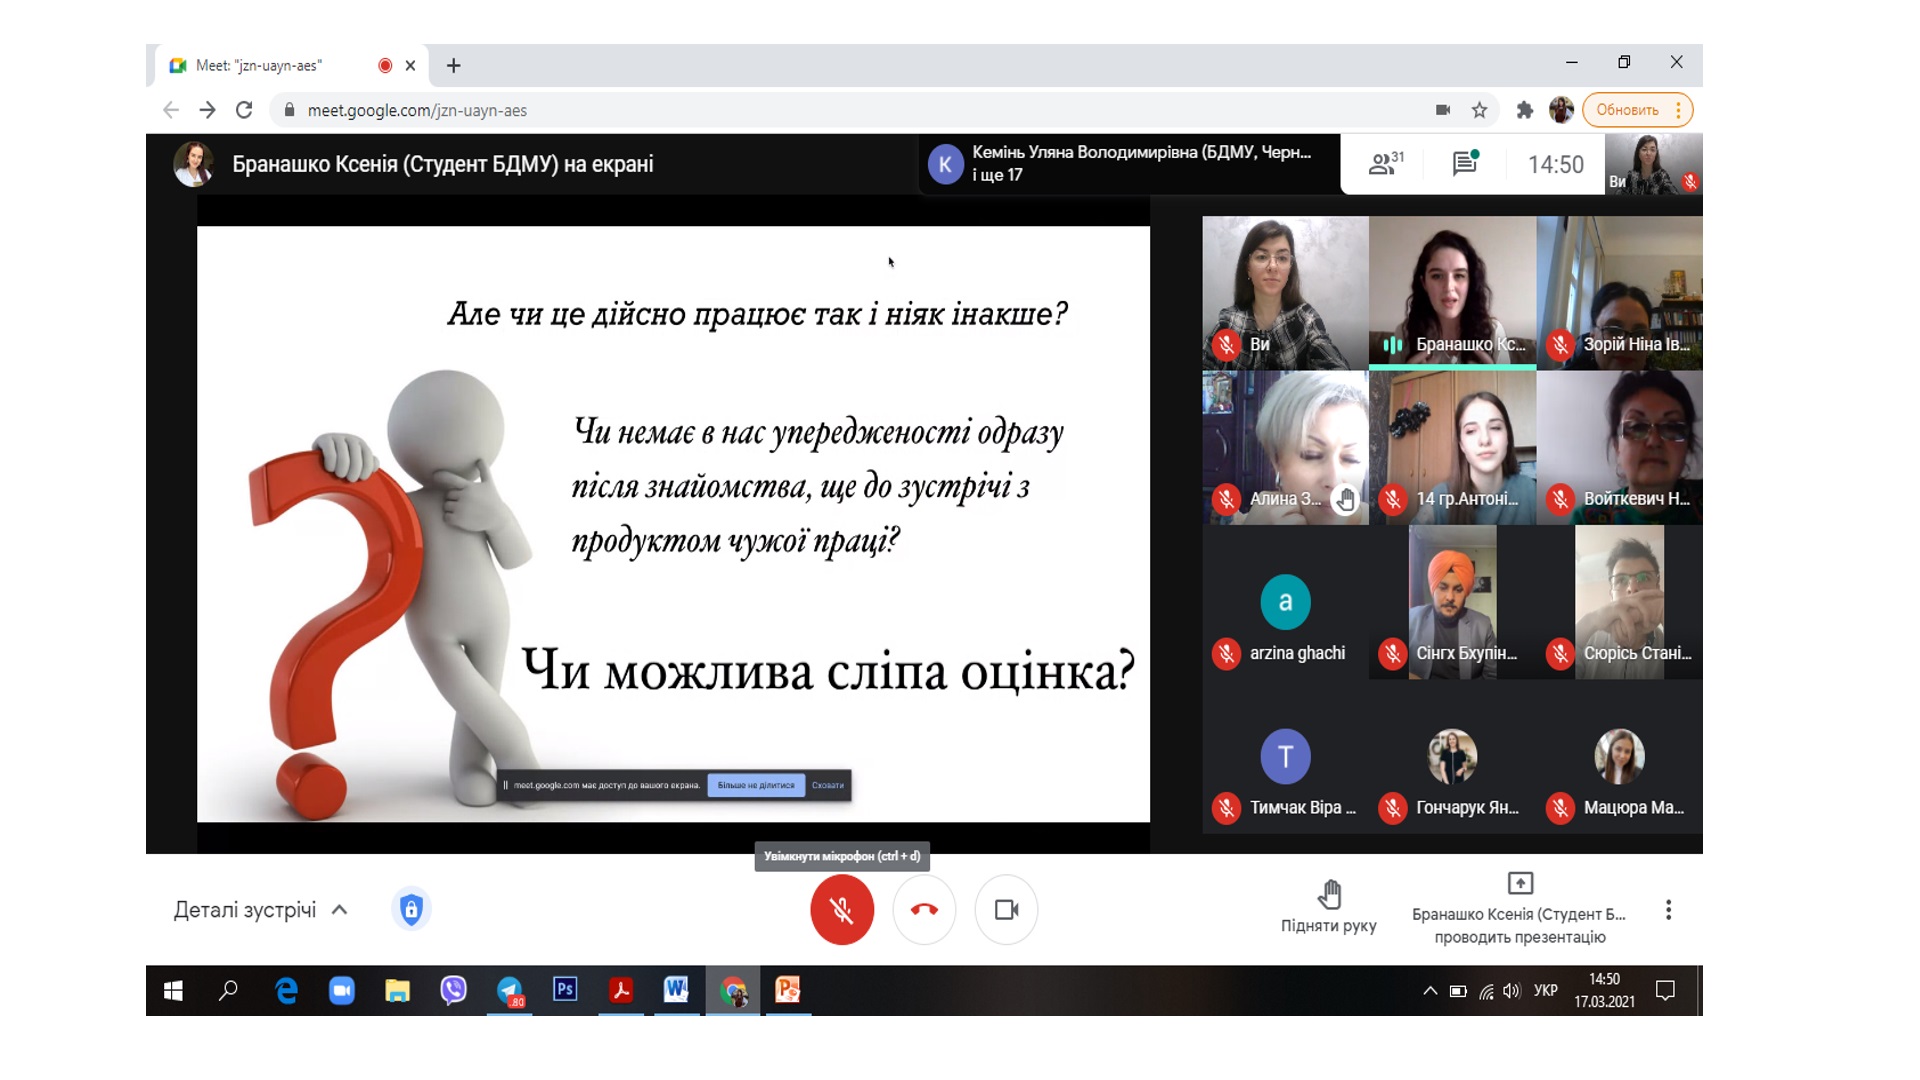Click the Raise hand icon
Image resolution: width=1920 pixels, height=1080 pixels.
1329,894
